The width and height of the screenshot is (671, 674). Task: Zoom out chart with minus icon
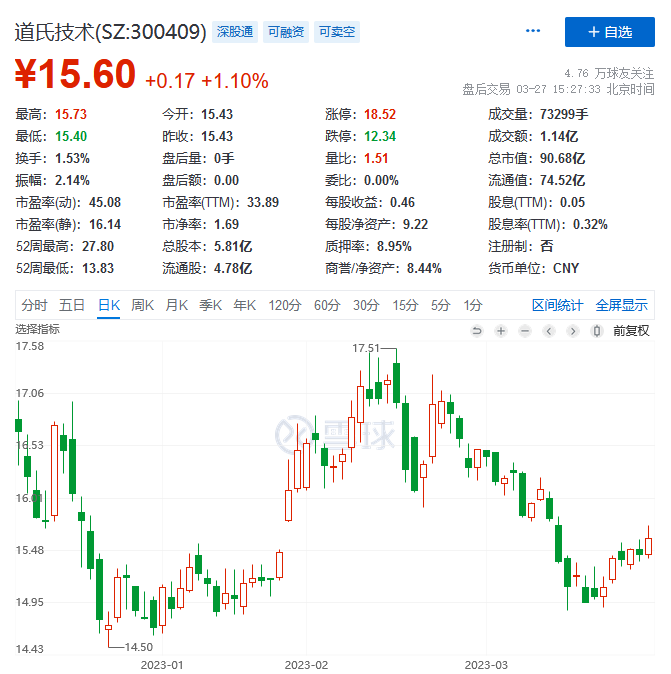click(525, 331)
